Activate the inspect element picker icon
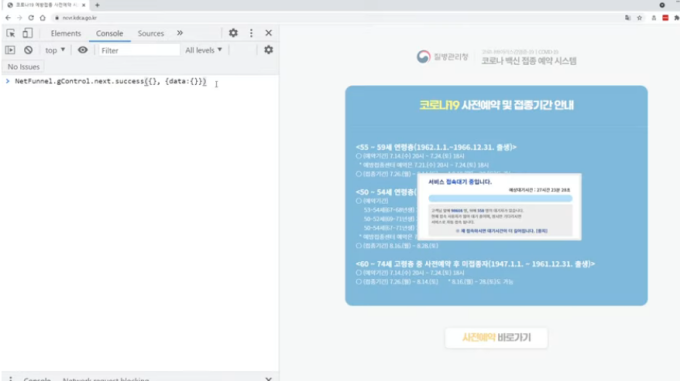Viewport: 680px width, 381px height. pos(10,33)
